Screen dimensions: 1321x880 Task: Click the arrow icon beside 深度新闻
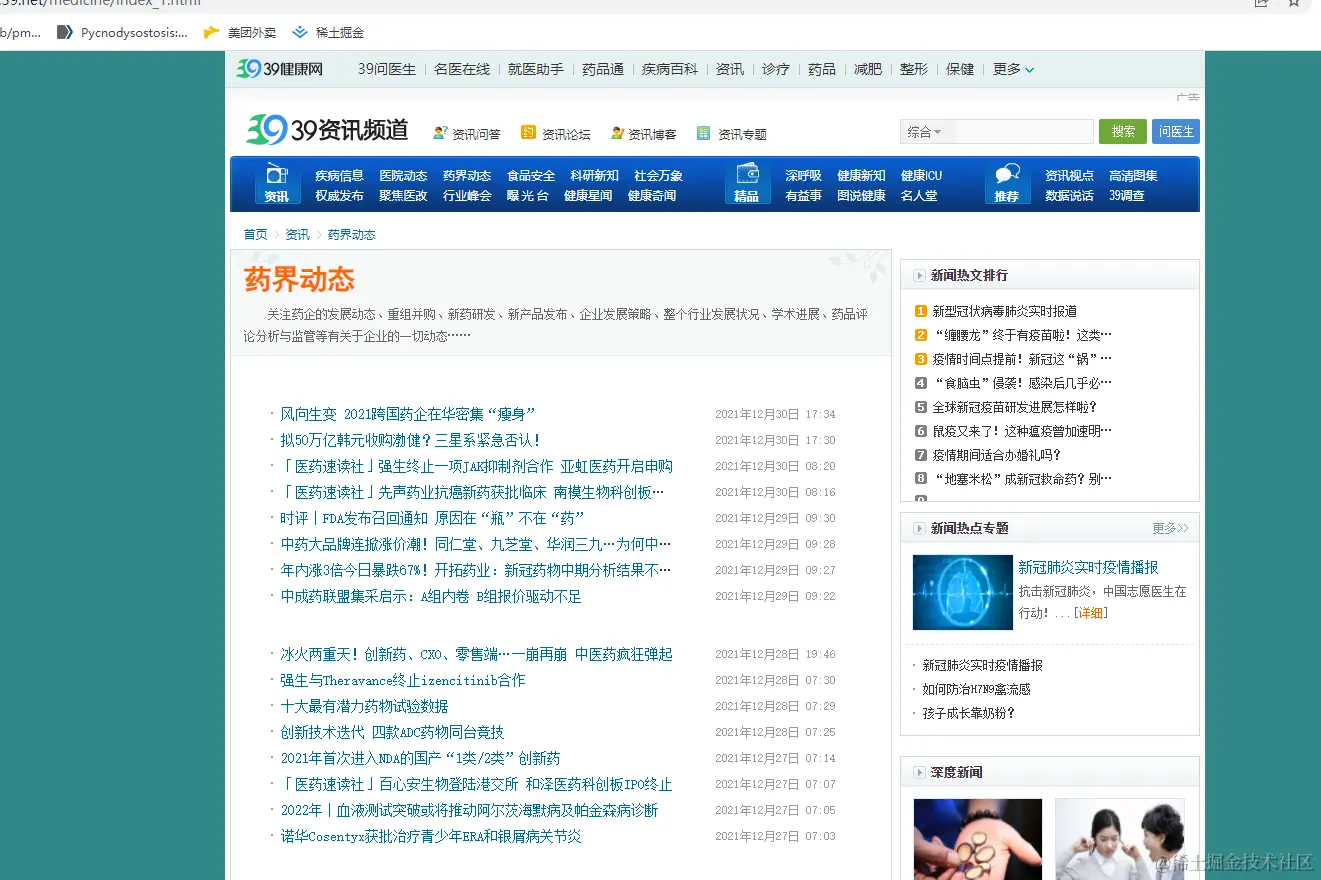(919, 772)
